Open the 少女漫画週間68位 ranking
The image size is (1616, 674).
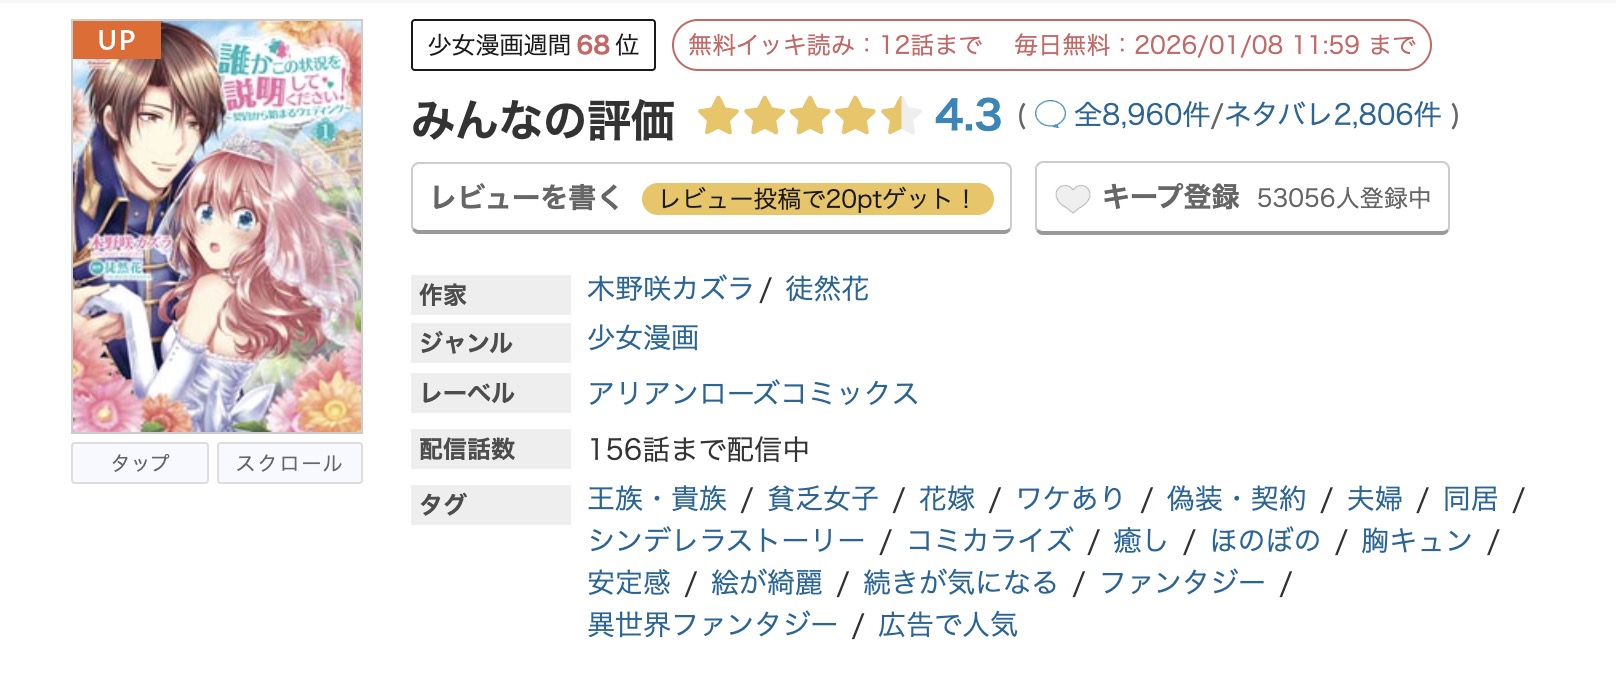tap(533, 44)
